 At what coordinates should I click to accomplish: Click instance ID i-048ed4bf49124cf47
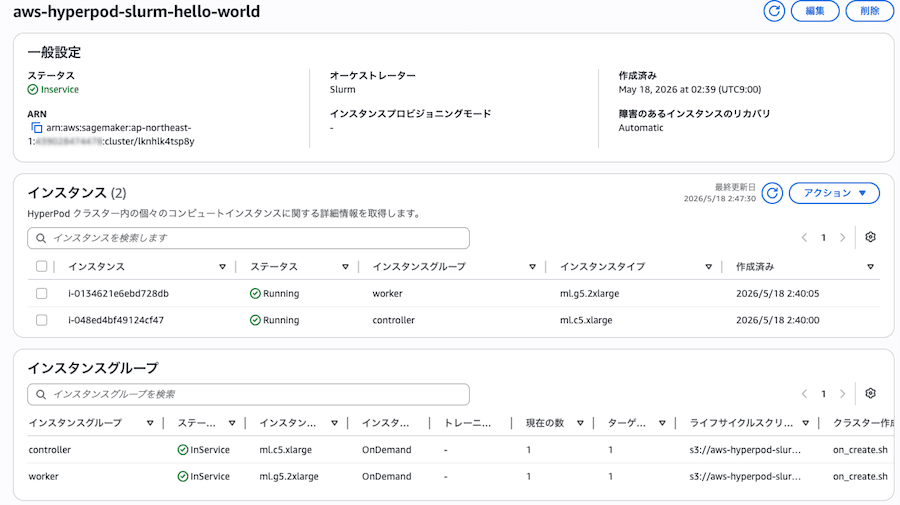116,320
